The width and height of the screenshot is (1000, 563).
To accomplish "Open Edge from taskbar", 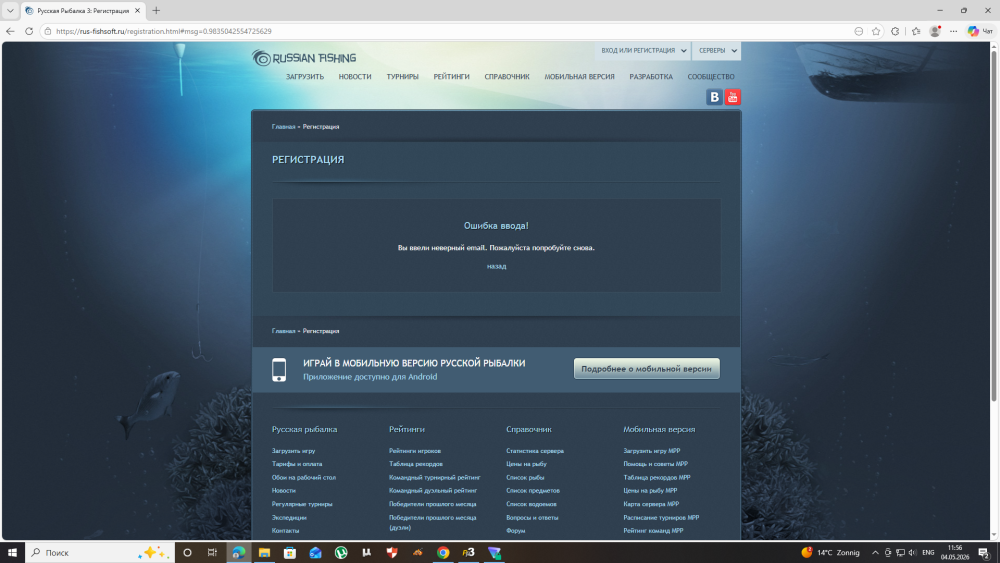I will tap(239, 552).
